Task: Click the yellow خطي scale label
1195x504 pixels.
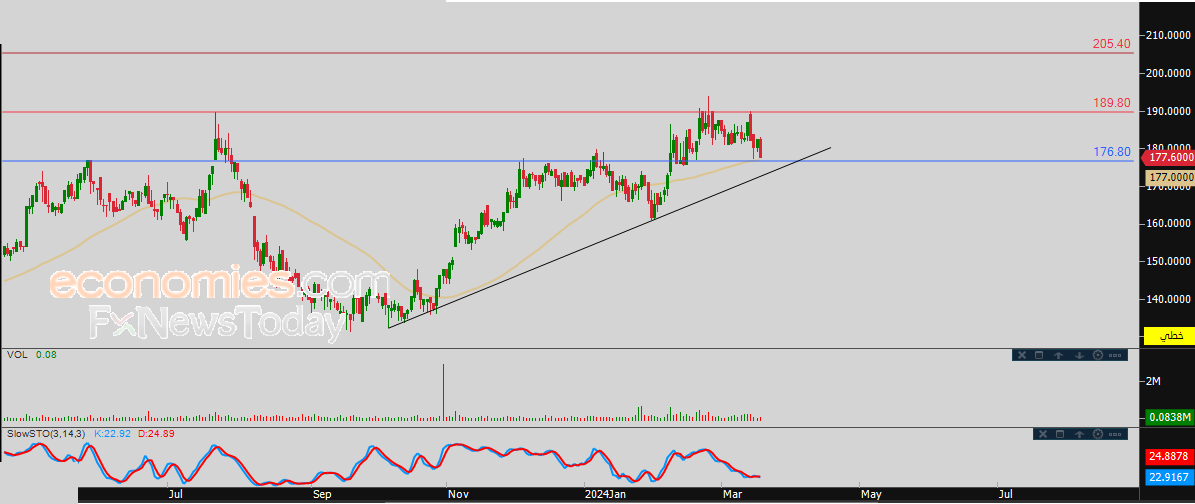Action: click(1169, 335)
